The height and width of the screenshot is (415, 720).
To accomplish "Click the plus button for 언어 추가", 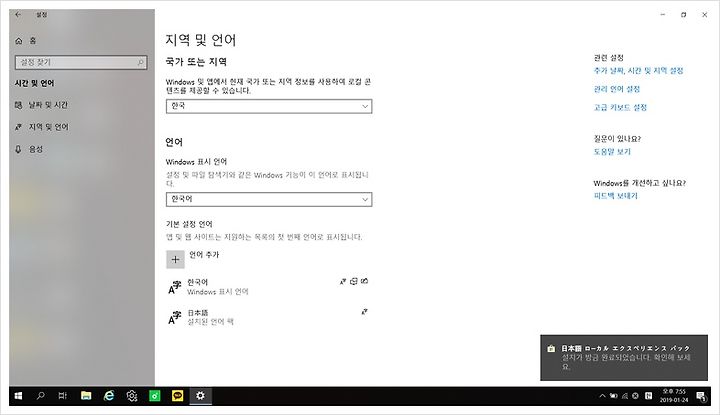I will 175,259.
